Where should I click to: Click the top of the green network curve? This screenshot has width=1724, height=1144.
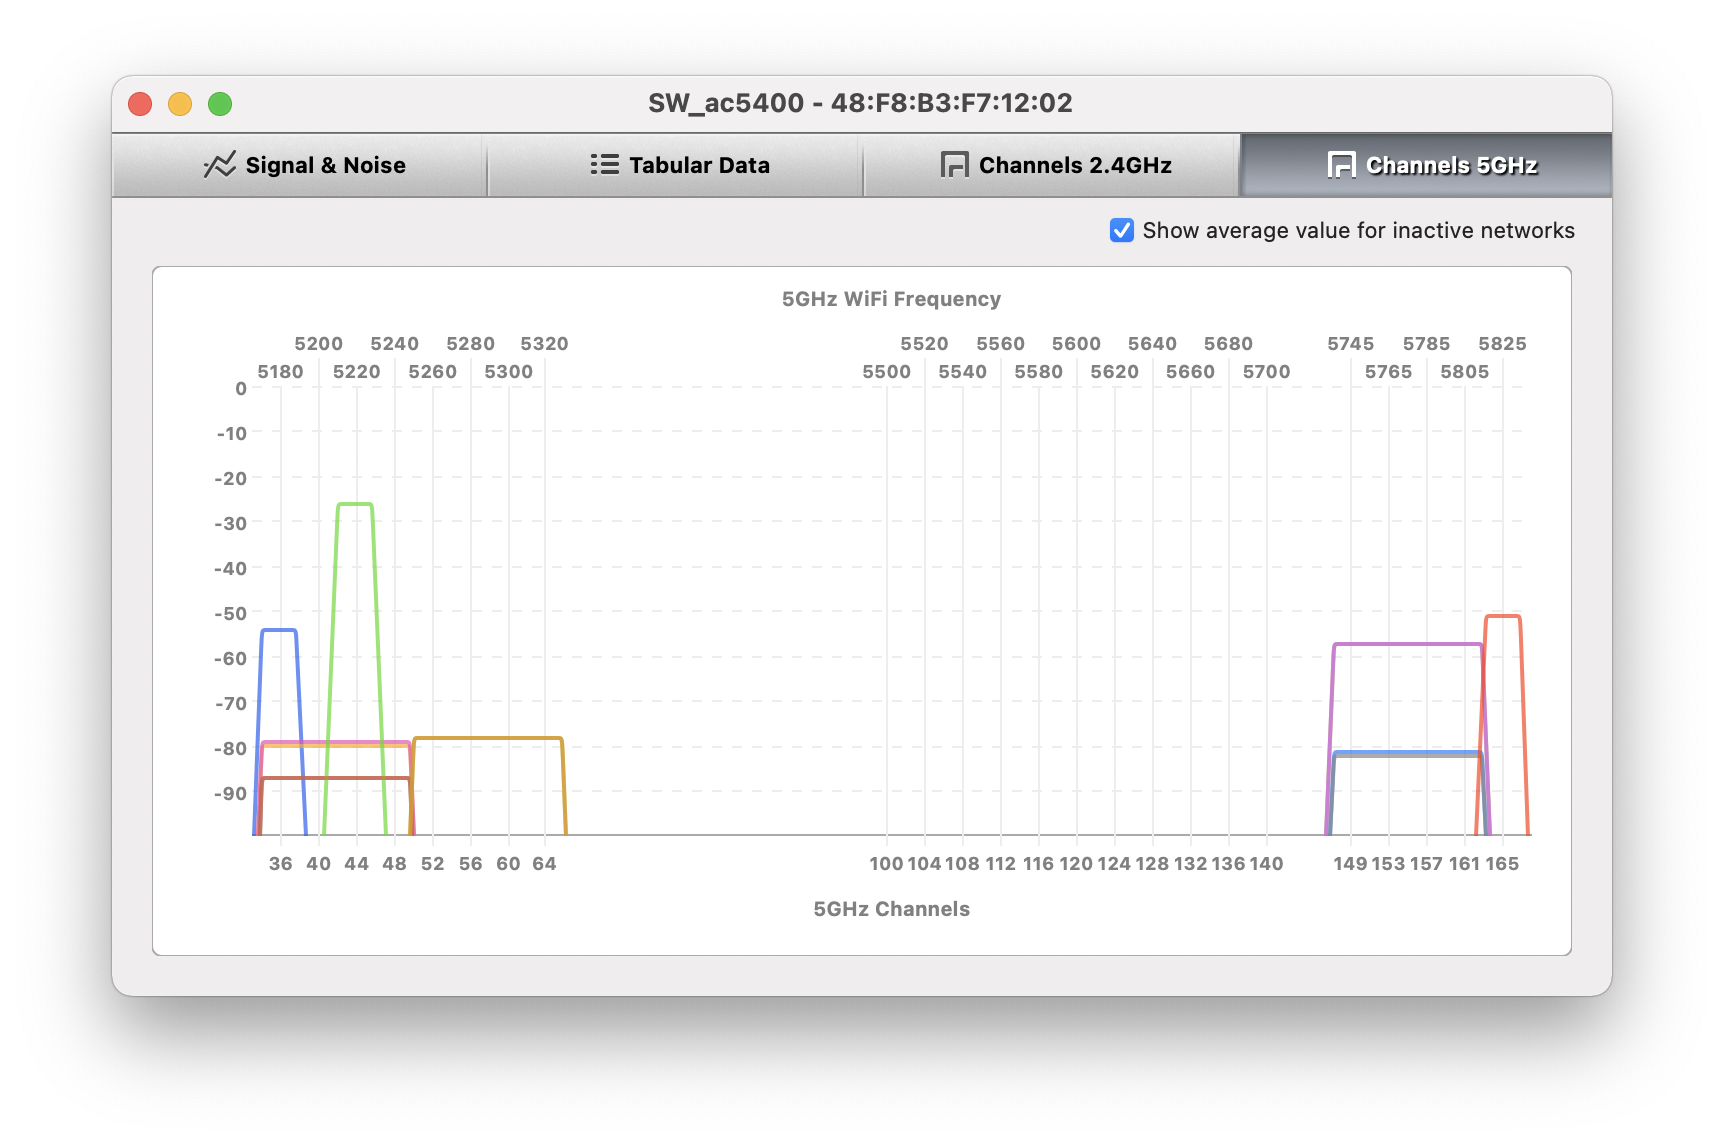355,504
